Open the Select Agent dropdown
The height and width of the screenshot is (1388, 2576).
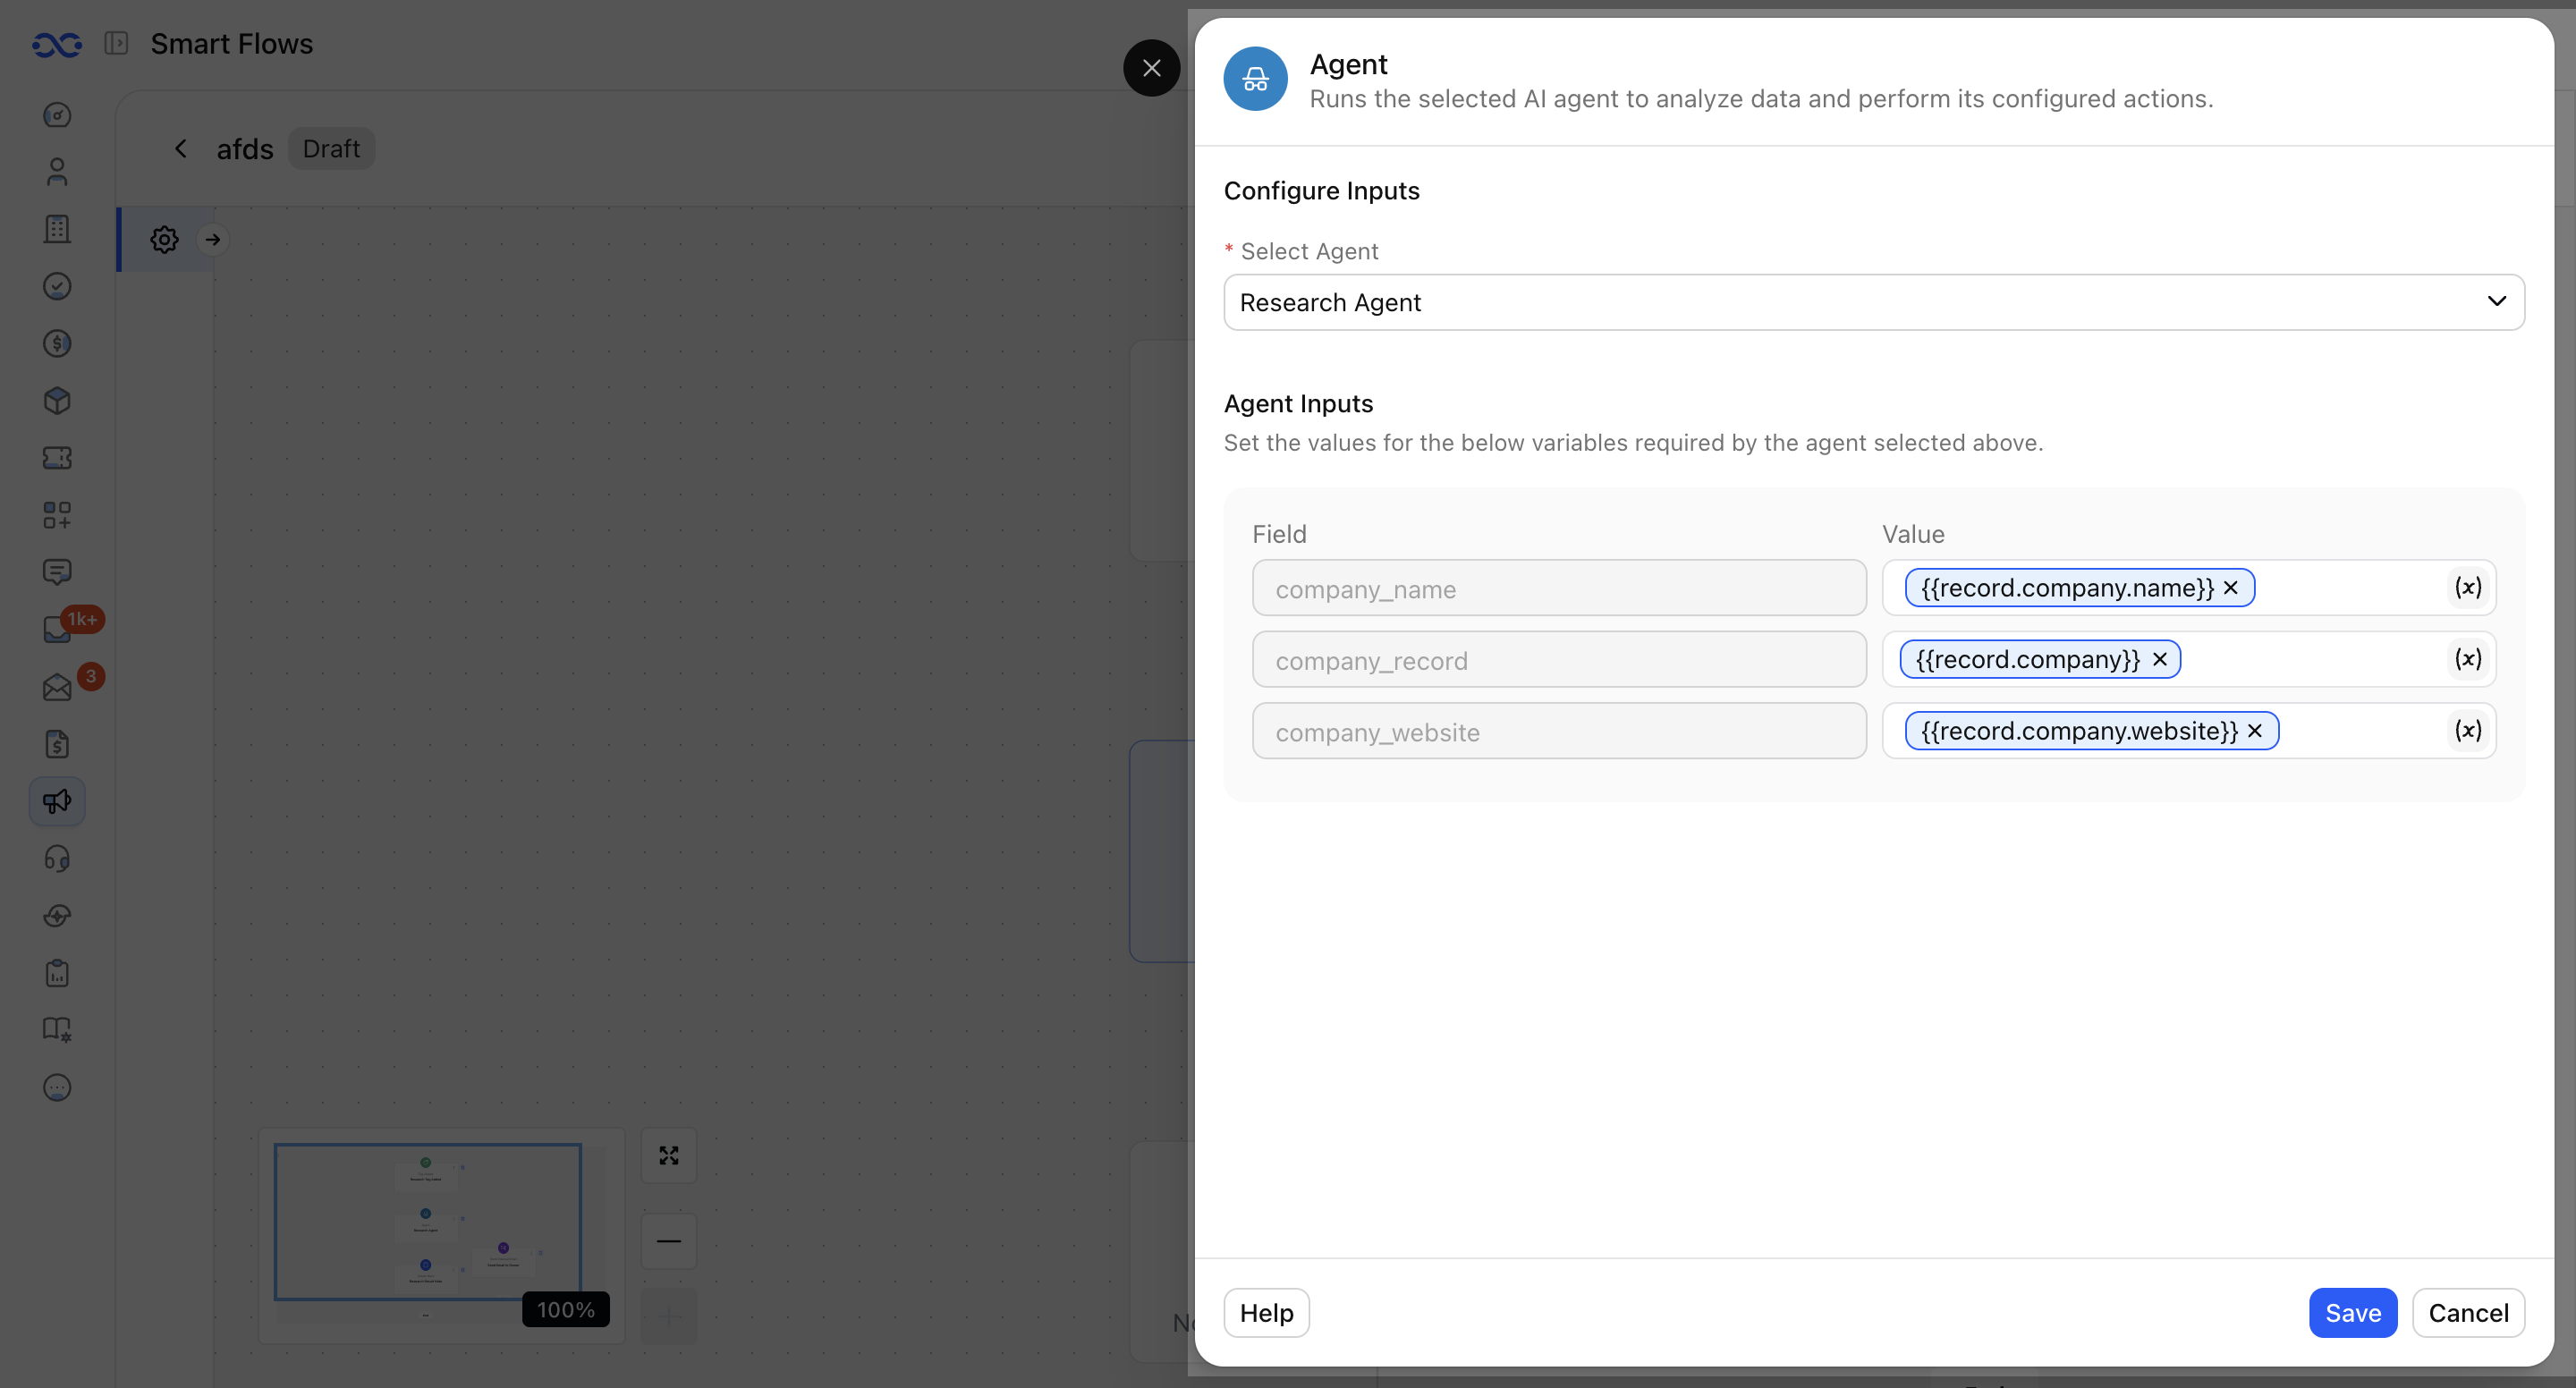click(1873, 302)
